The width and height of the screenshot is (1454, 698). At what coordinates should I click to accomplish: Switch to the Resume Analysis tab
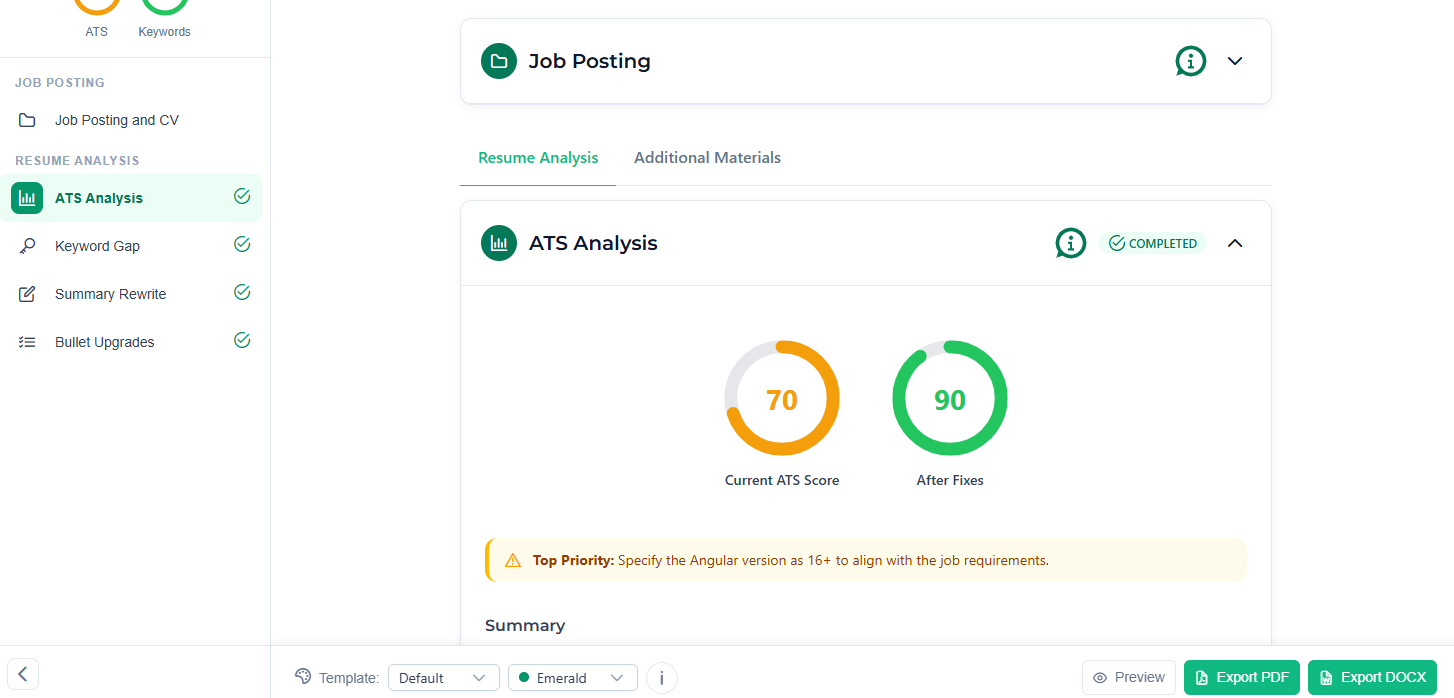(x=538, y=158)
